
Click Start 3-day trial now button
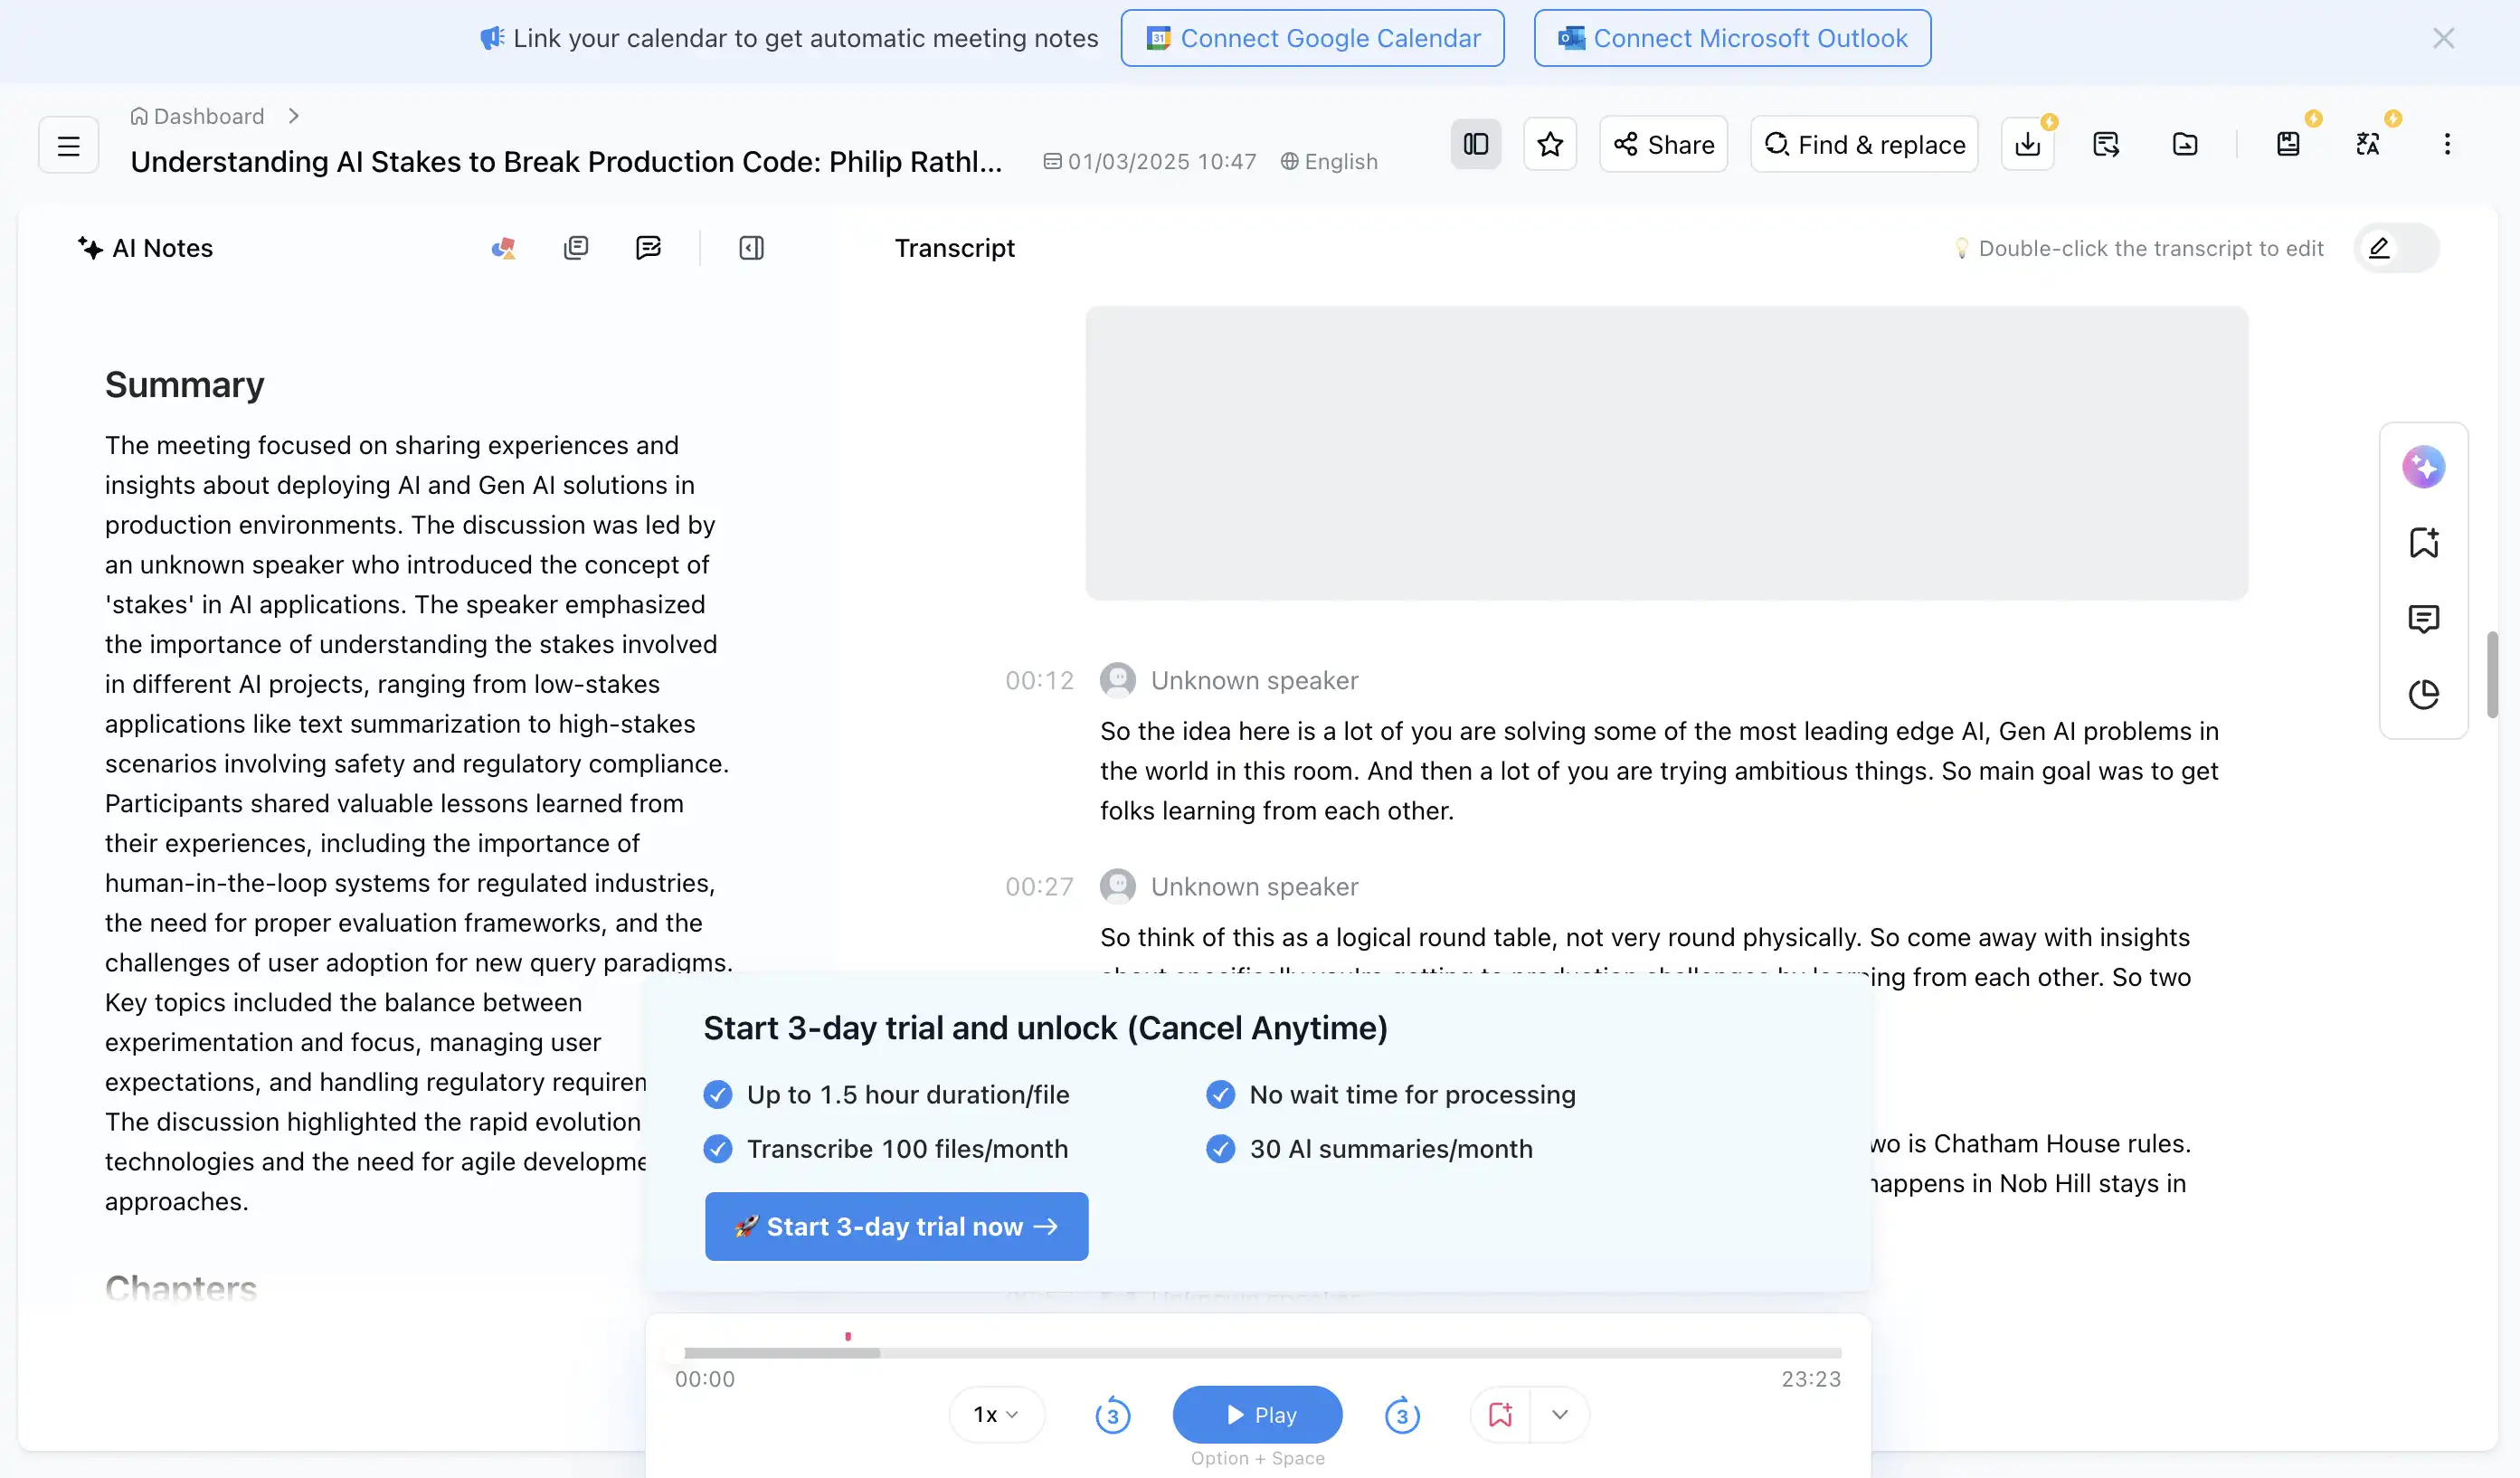895,1226
